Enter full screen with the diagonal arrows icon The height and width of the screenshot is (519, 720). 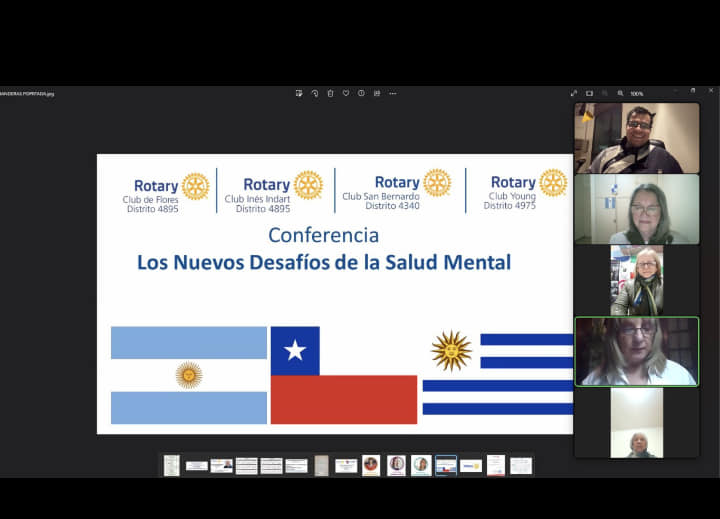tap(574, 93)
